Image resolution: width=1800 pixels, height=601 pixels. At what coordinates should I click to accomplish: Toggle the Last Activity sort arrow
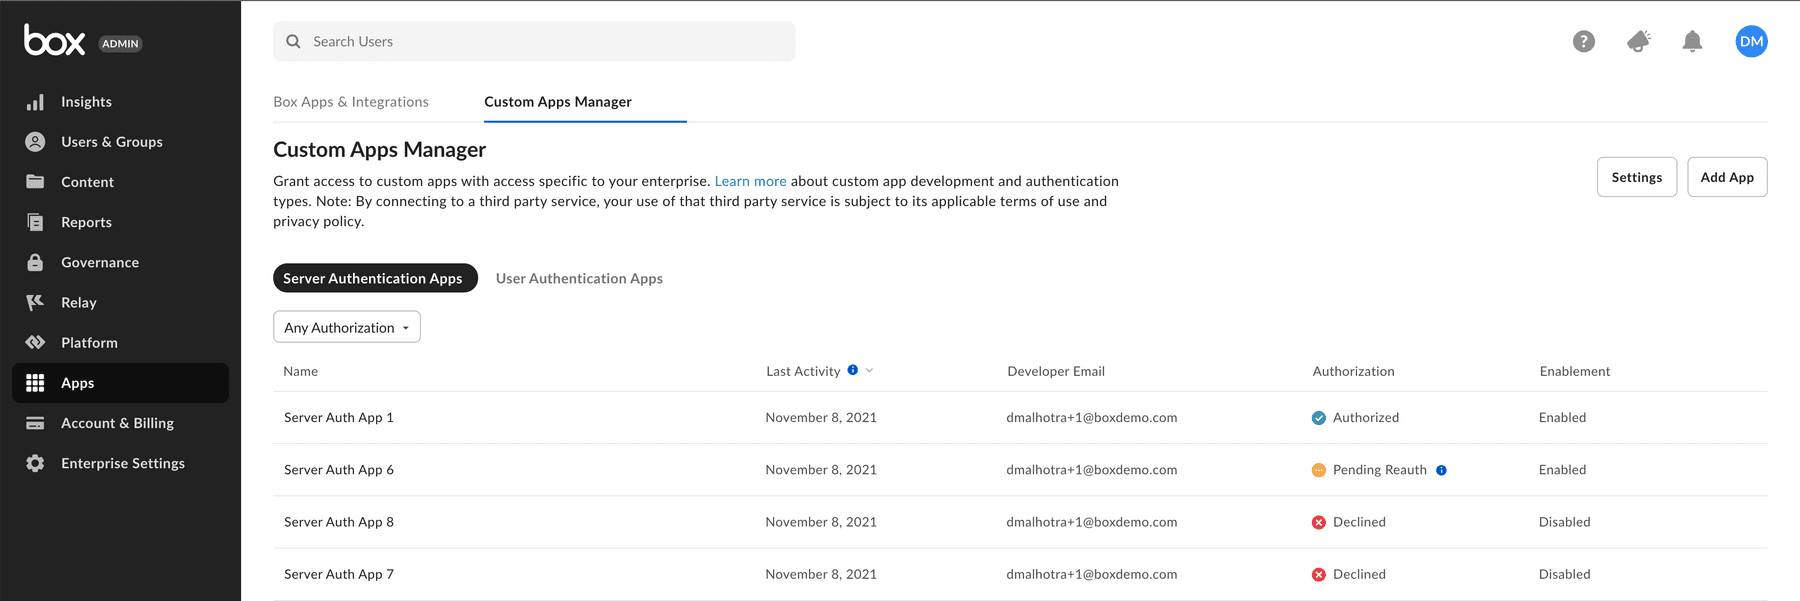coord(870,370)
